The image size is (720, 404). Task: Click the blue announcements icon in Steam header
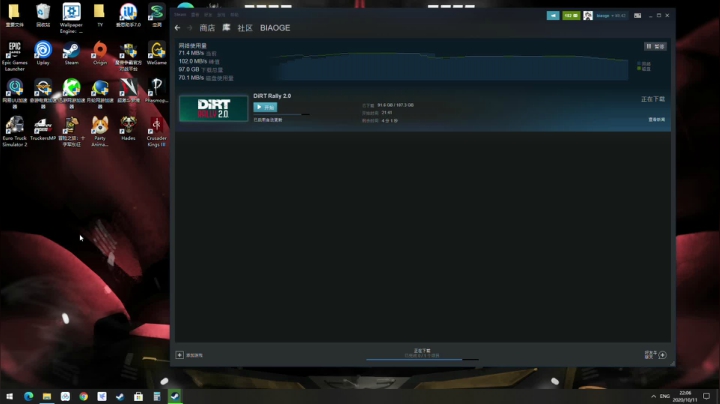coord(553,16)
